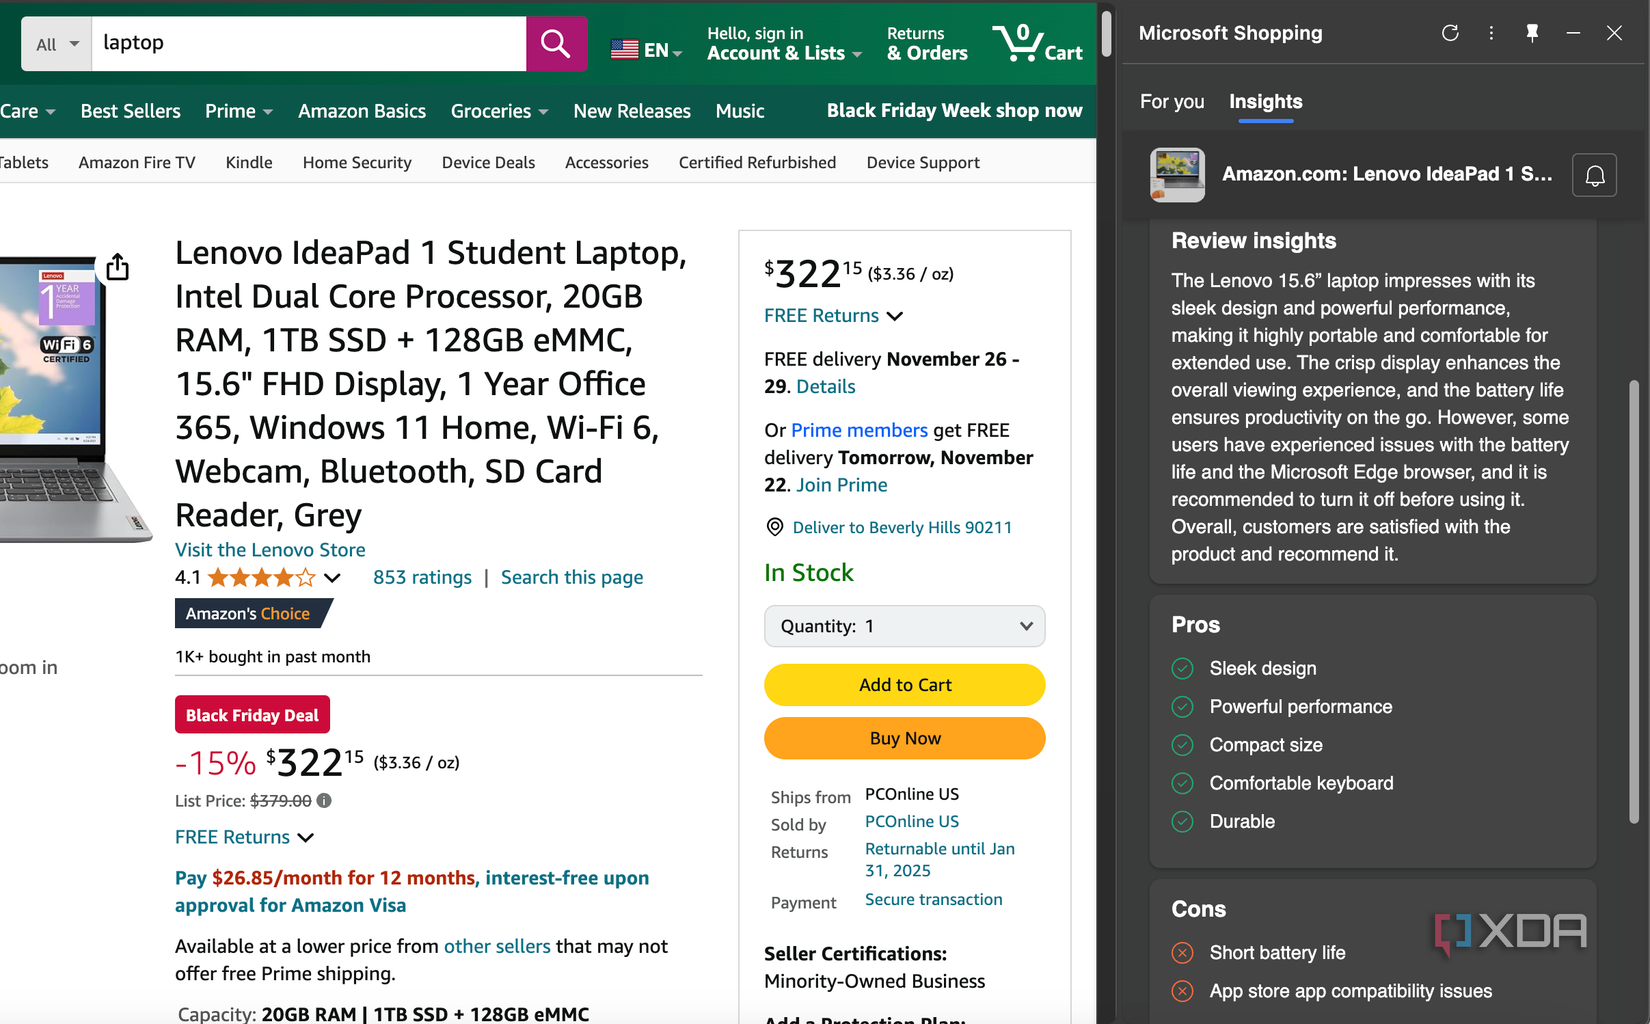
Task: Open the Groceries navigation dropdown
Action: [x=500, y=111]
